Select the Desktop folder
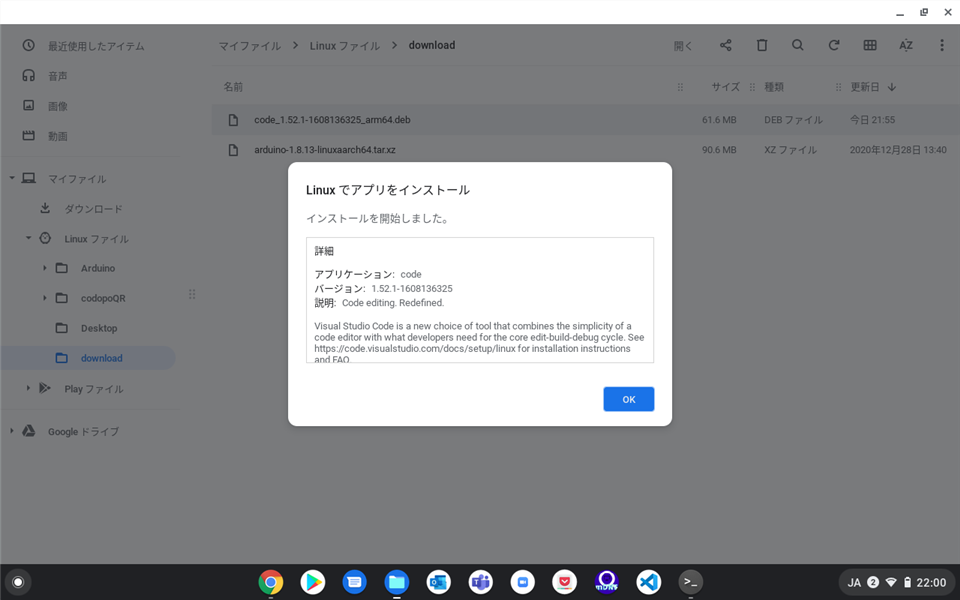The height and width of the screenshot is (600, 960). 99,328
